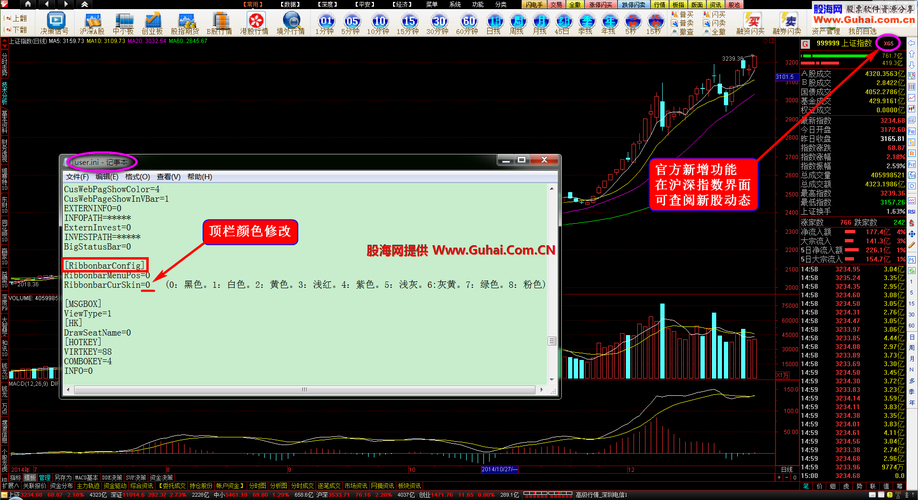Click 融资闪买 margin buy icon

751,23
